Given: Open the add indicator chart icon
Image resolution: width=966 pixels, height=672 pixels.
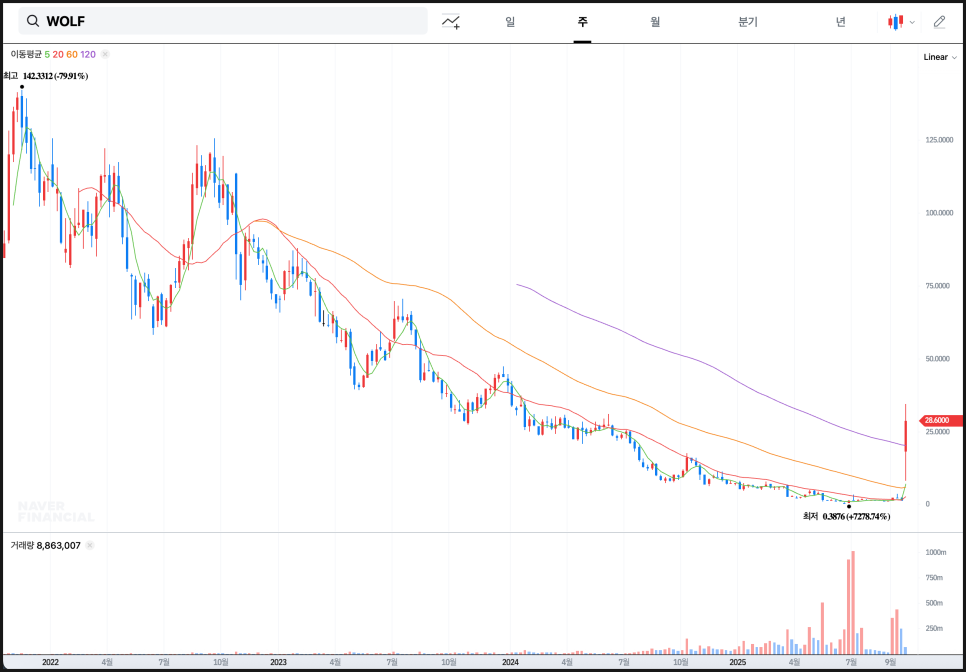Looking at the screenshot, I should click(x=451, y=21).
